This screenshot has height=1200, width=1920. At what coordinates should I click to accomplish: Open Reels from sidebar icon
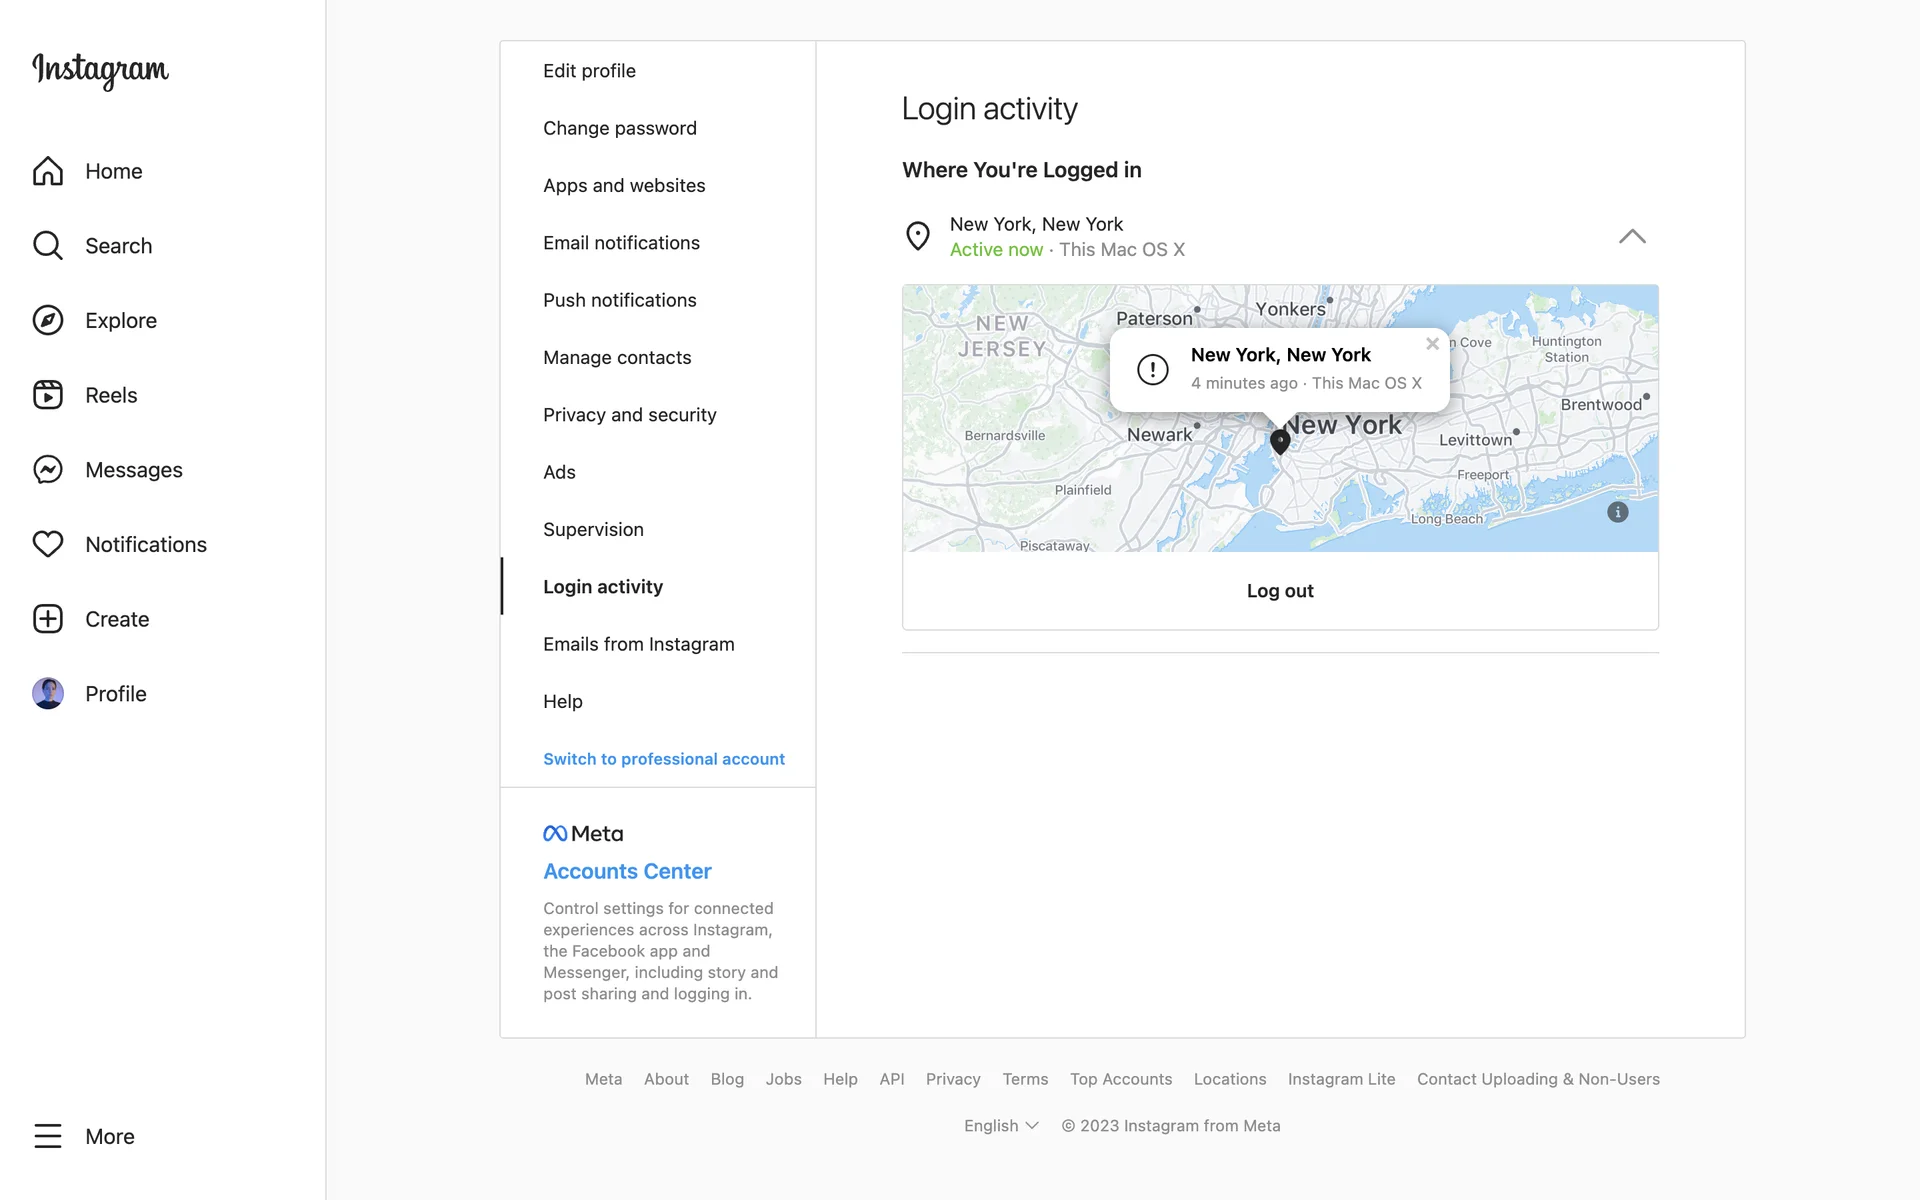[x=48, y=395]
